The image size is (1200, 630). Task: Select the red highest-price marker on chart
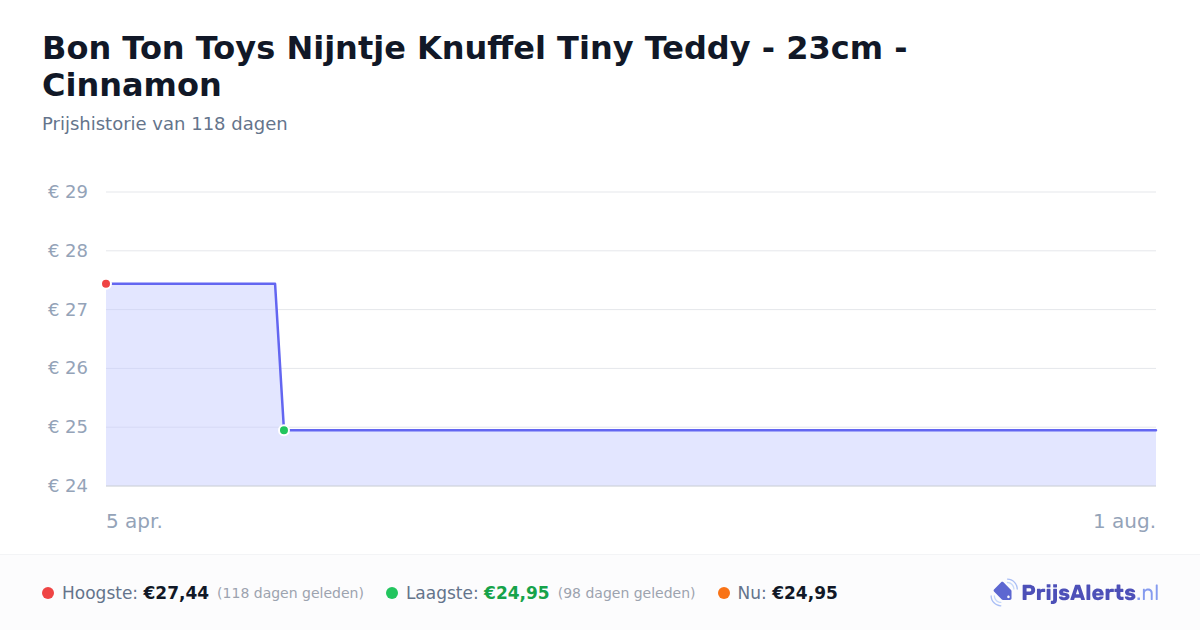[106, 284]
